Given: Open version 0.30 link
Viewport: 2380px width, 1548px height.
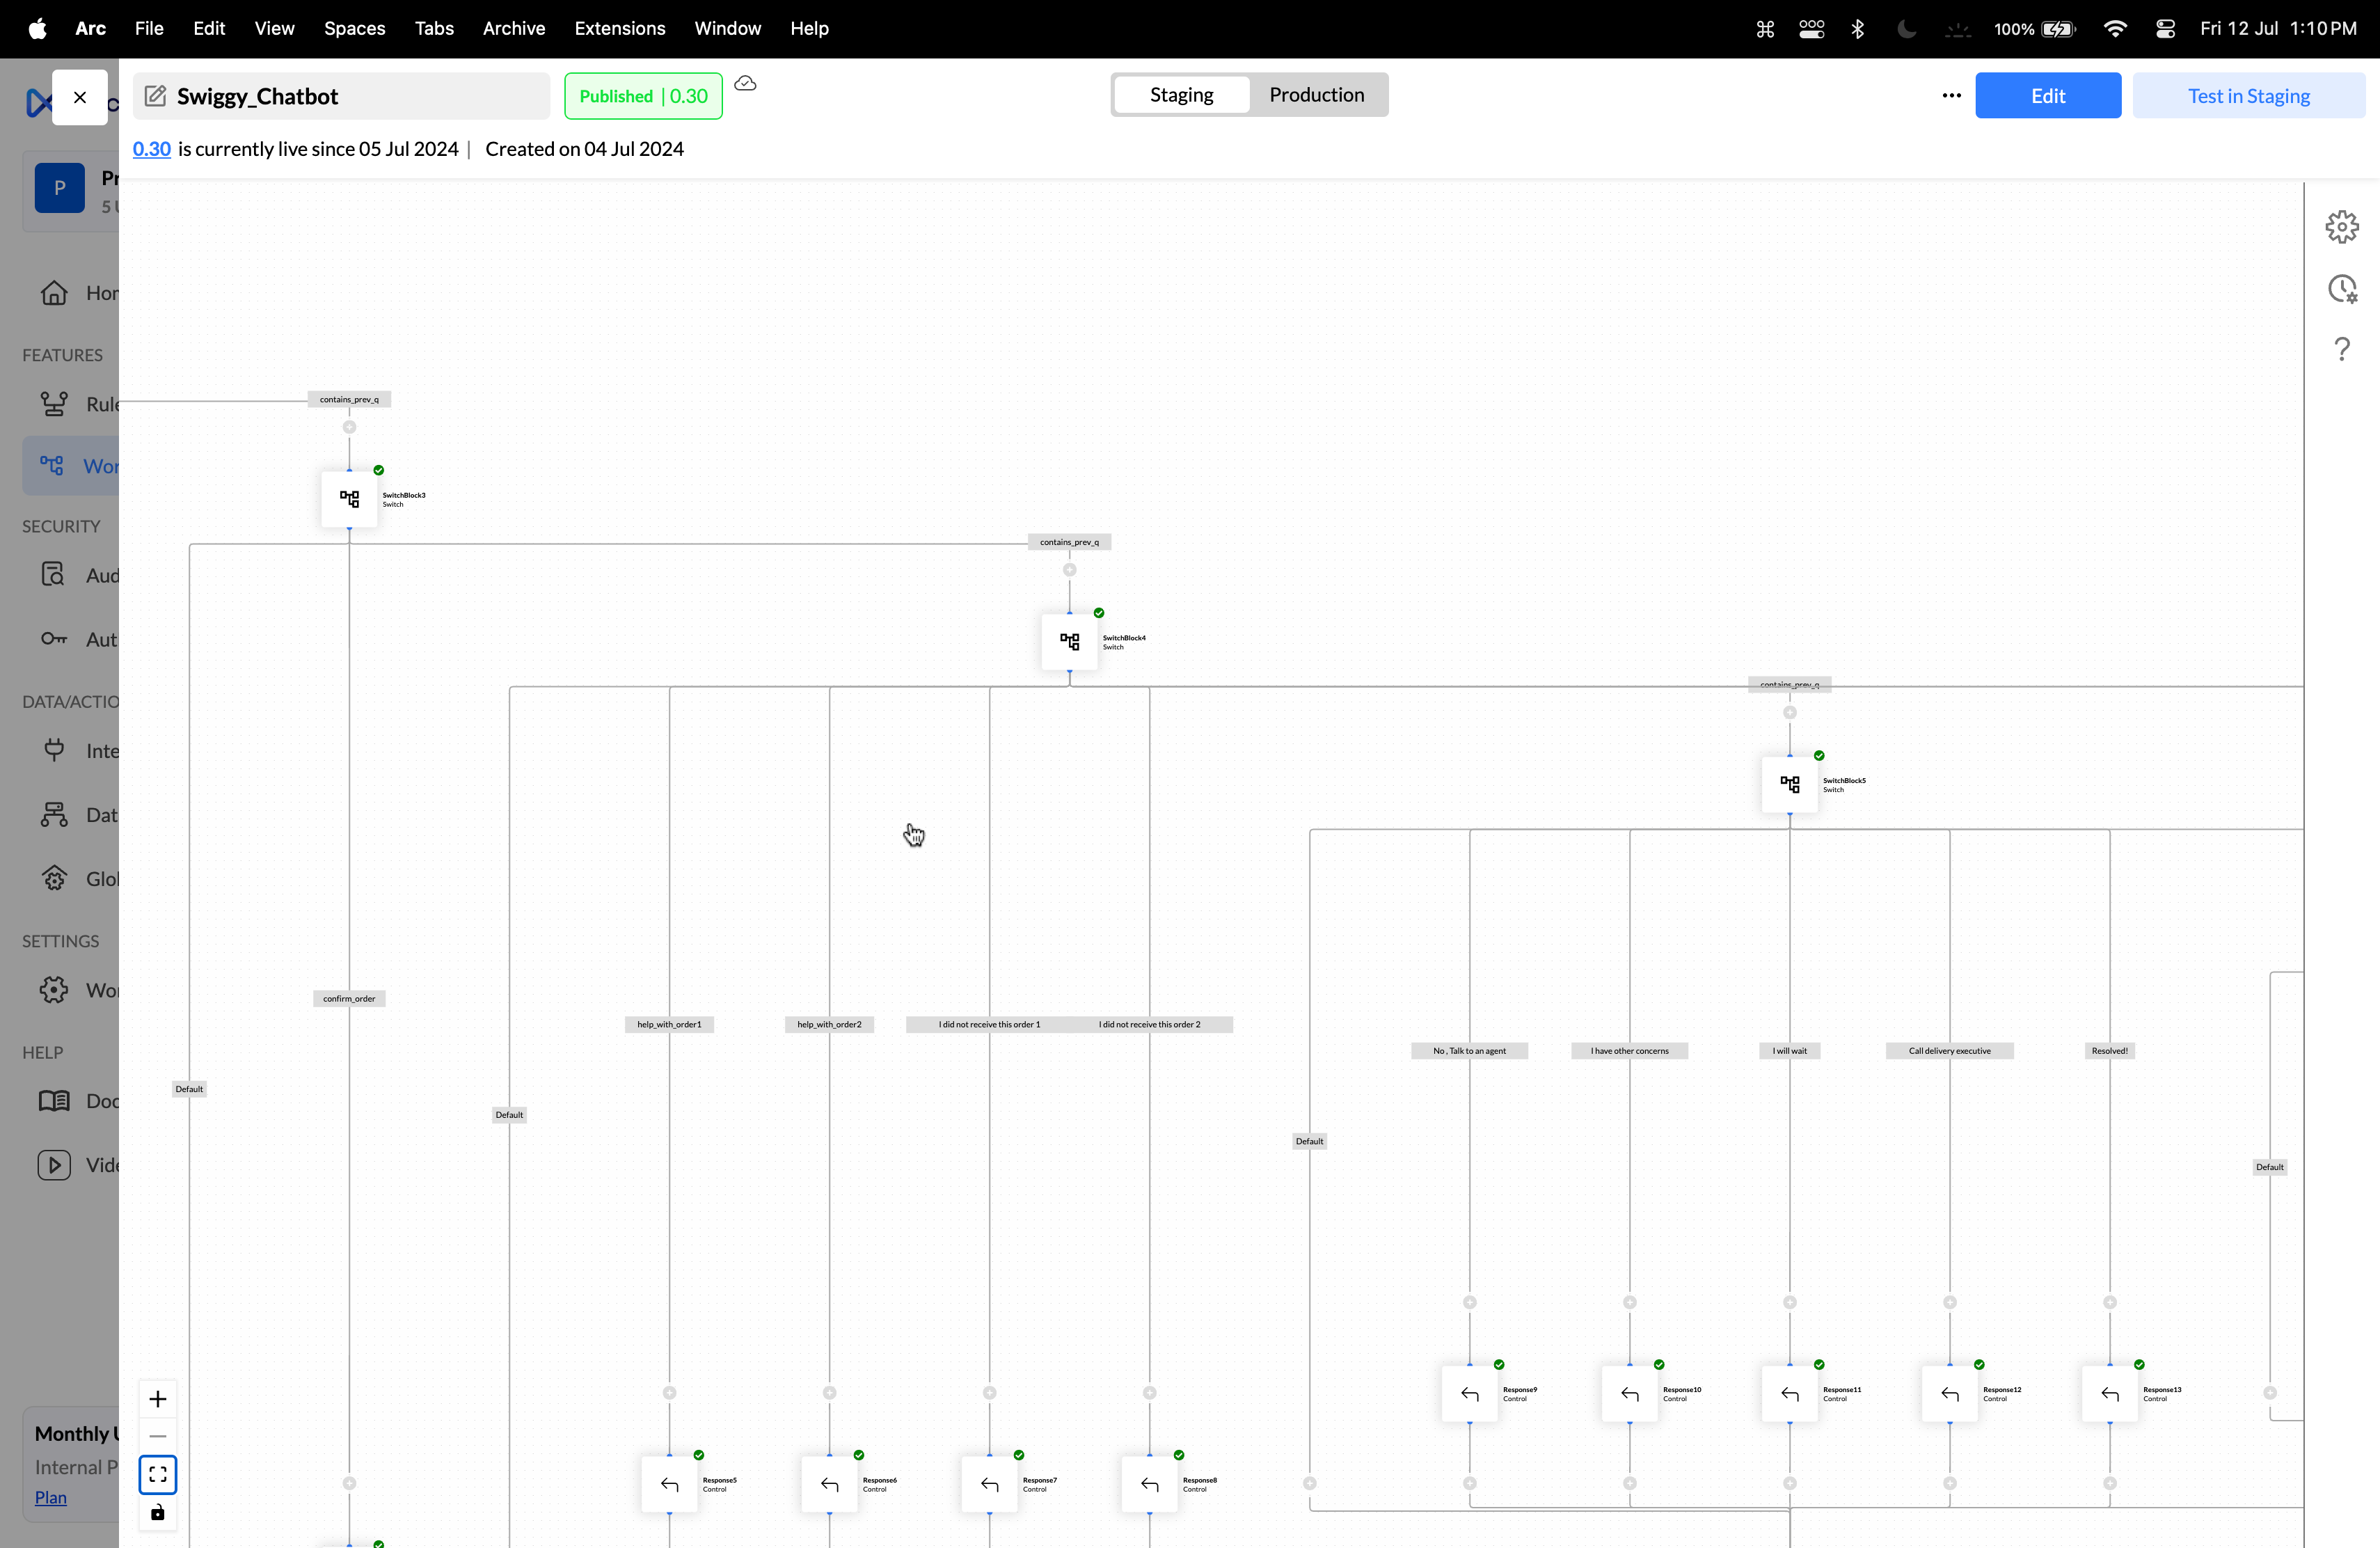Looking at the screenshot, I should (x=151, y=149).
